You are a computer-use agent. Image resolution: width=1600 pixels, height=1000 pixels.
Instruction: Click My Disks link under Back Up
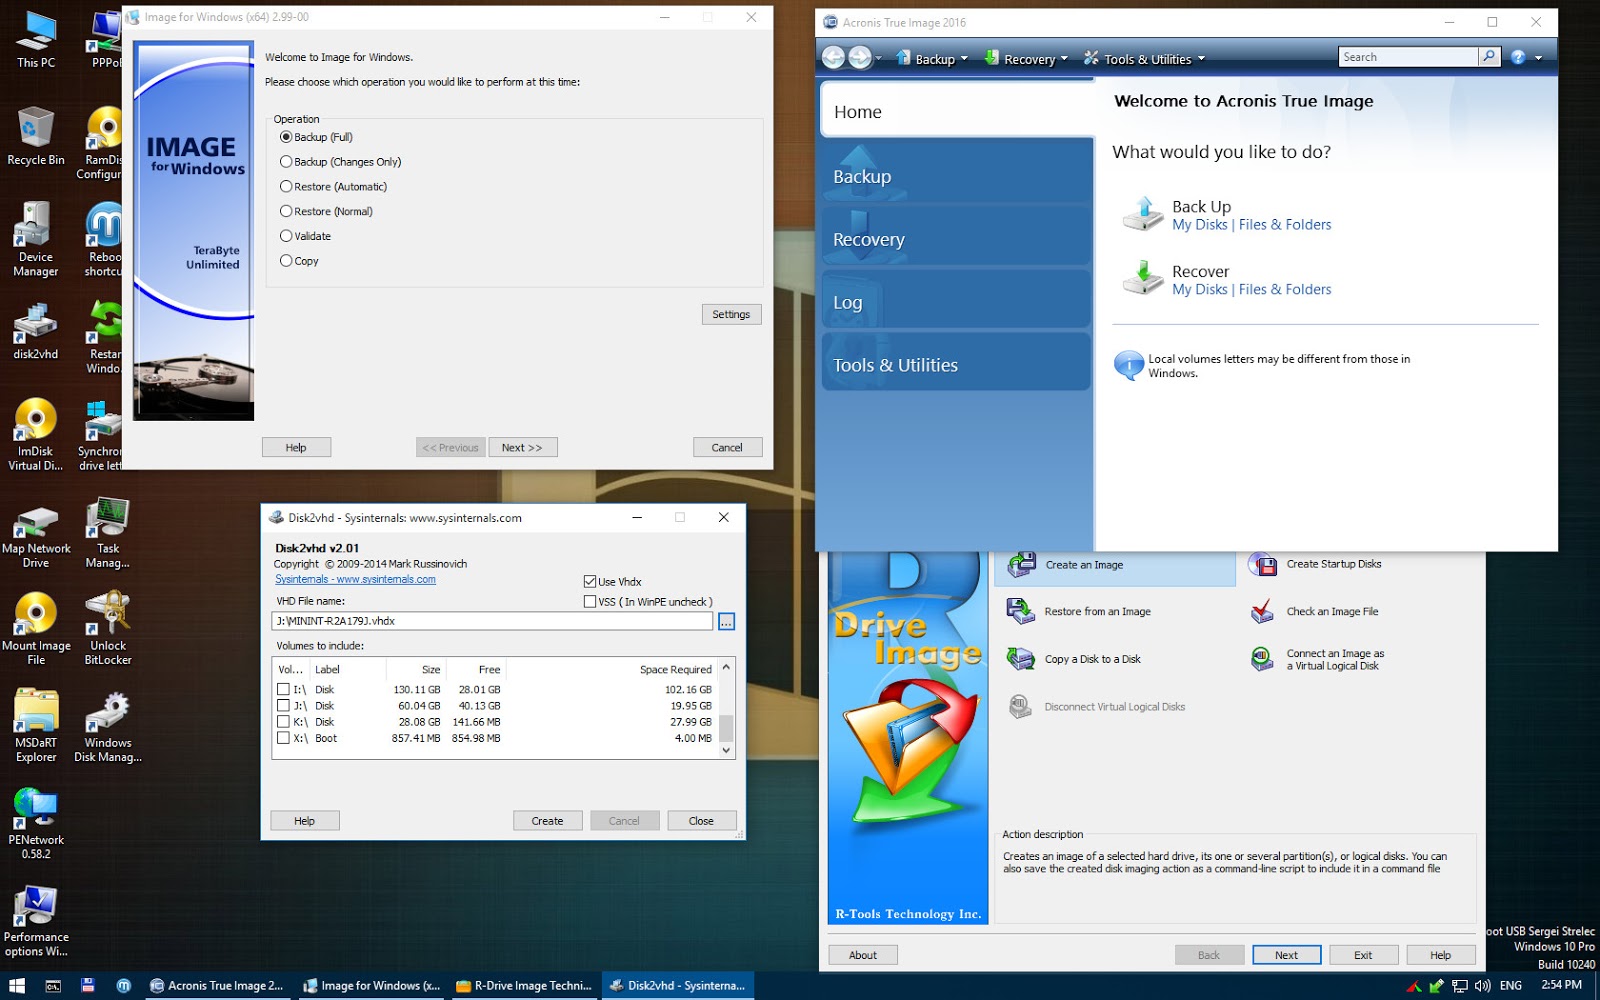click(x=1199, y=225)
